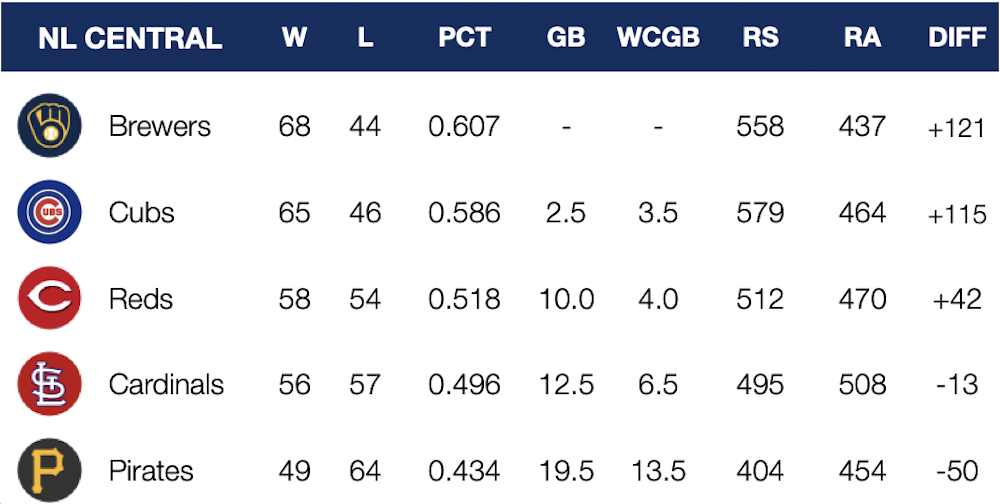Sort by the RA column header

pos(862,38)
